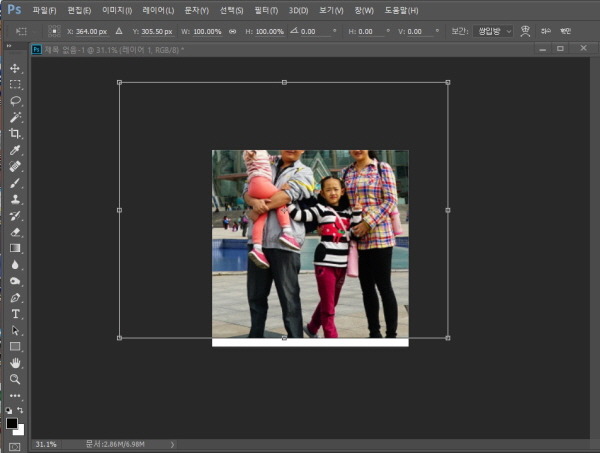Click the H scale field 100.00%
The image size is (600, 453).
269,31
